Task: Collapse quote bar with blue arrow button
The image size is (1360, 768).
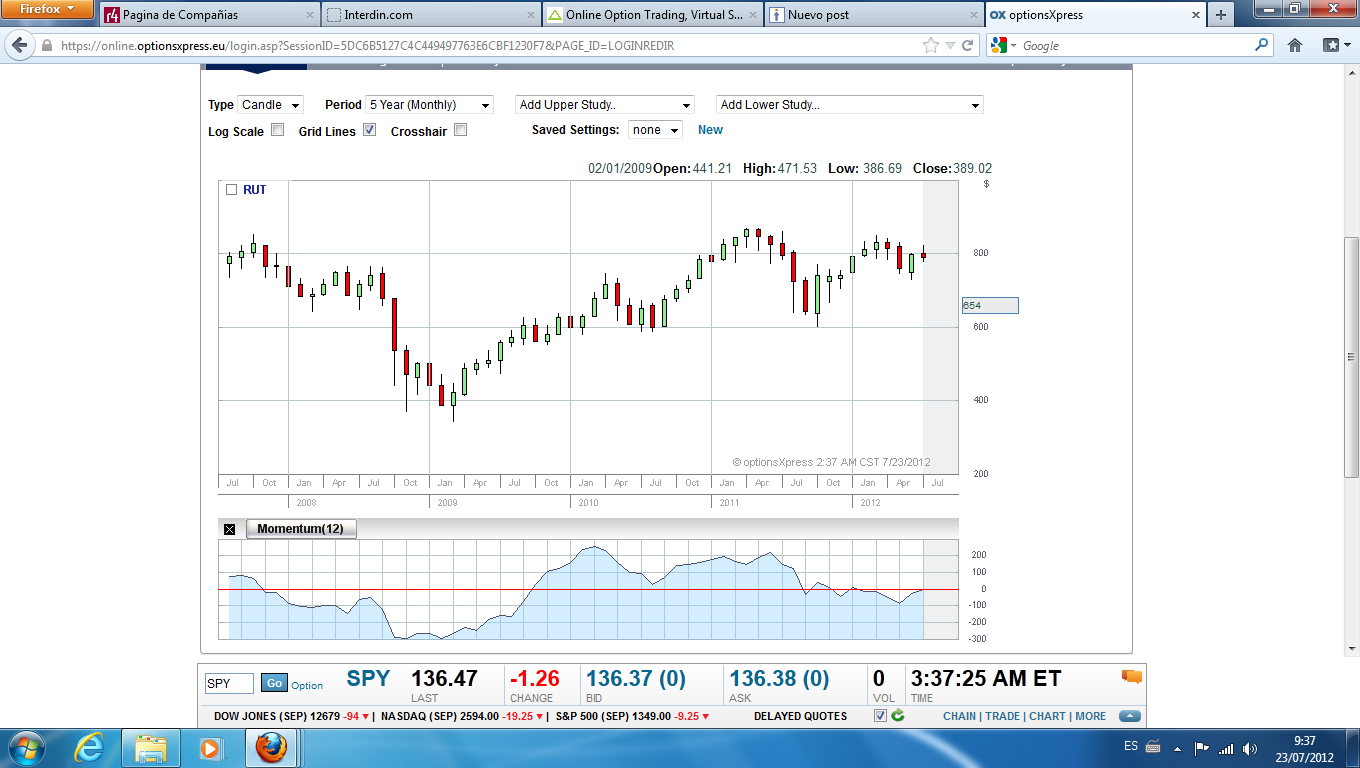Action: 1129,716
